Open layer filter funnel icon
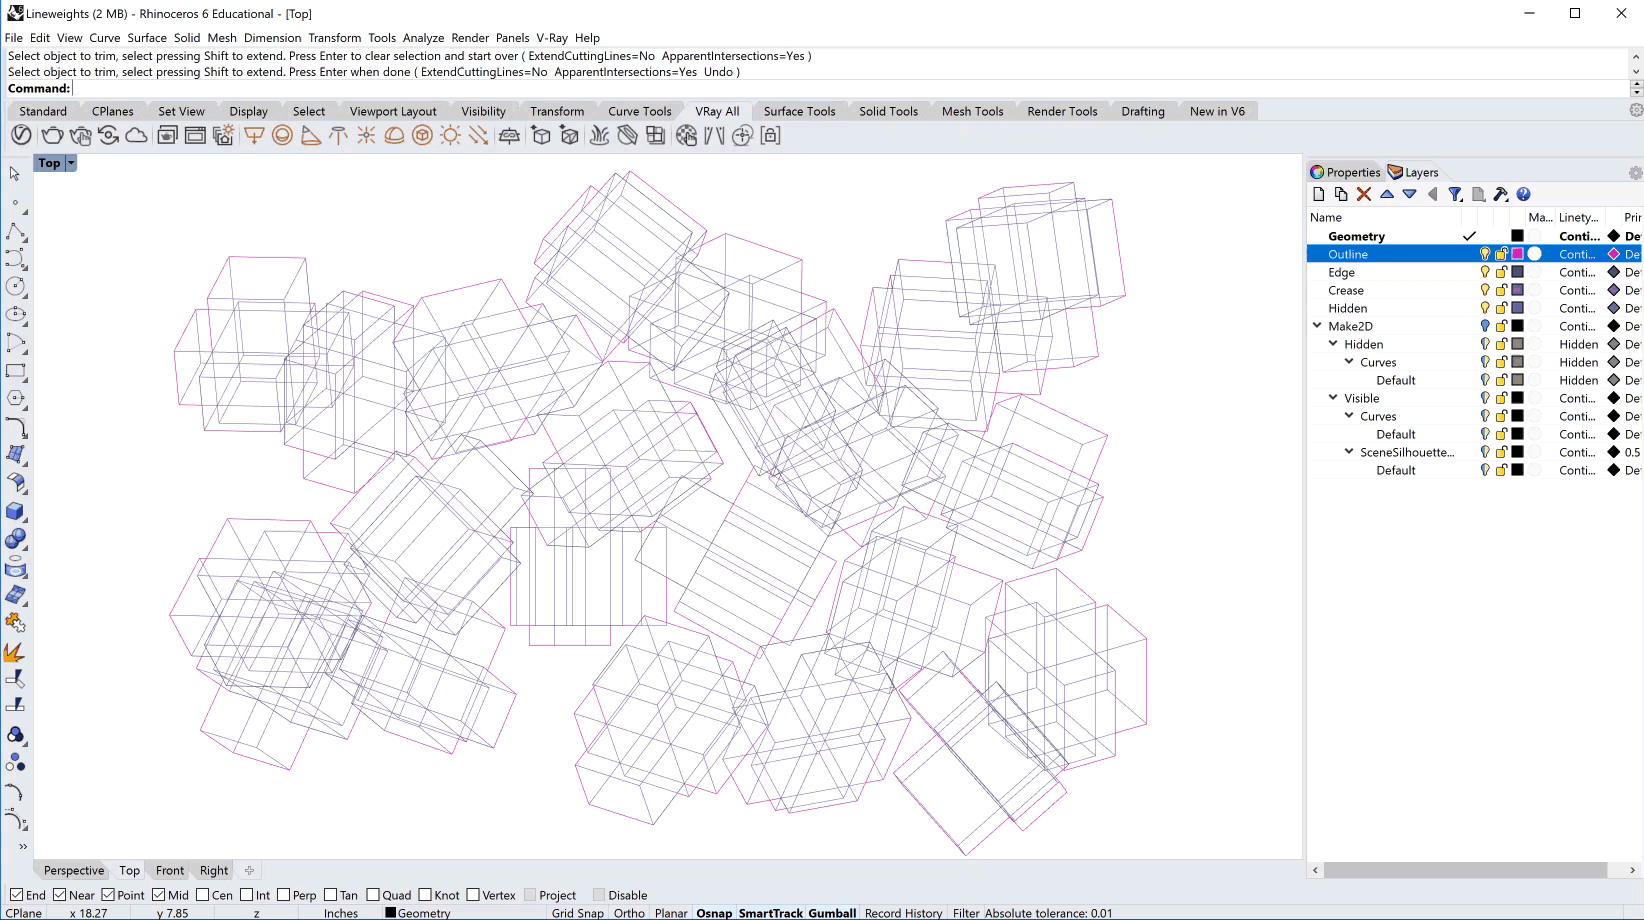Image resolution: width=1644 pixels, height=920 pixels. [x=1455, y=194]
